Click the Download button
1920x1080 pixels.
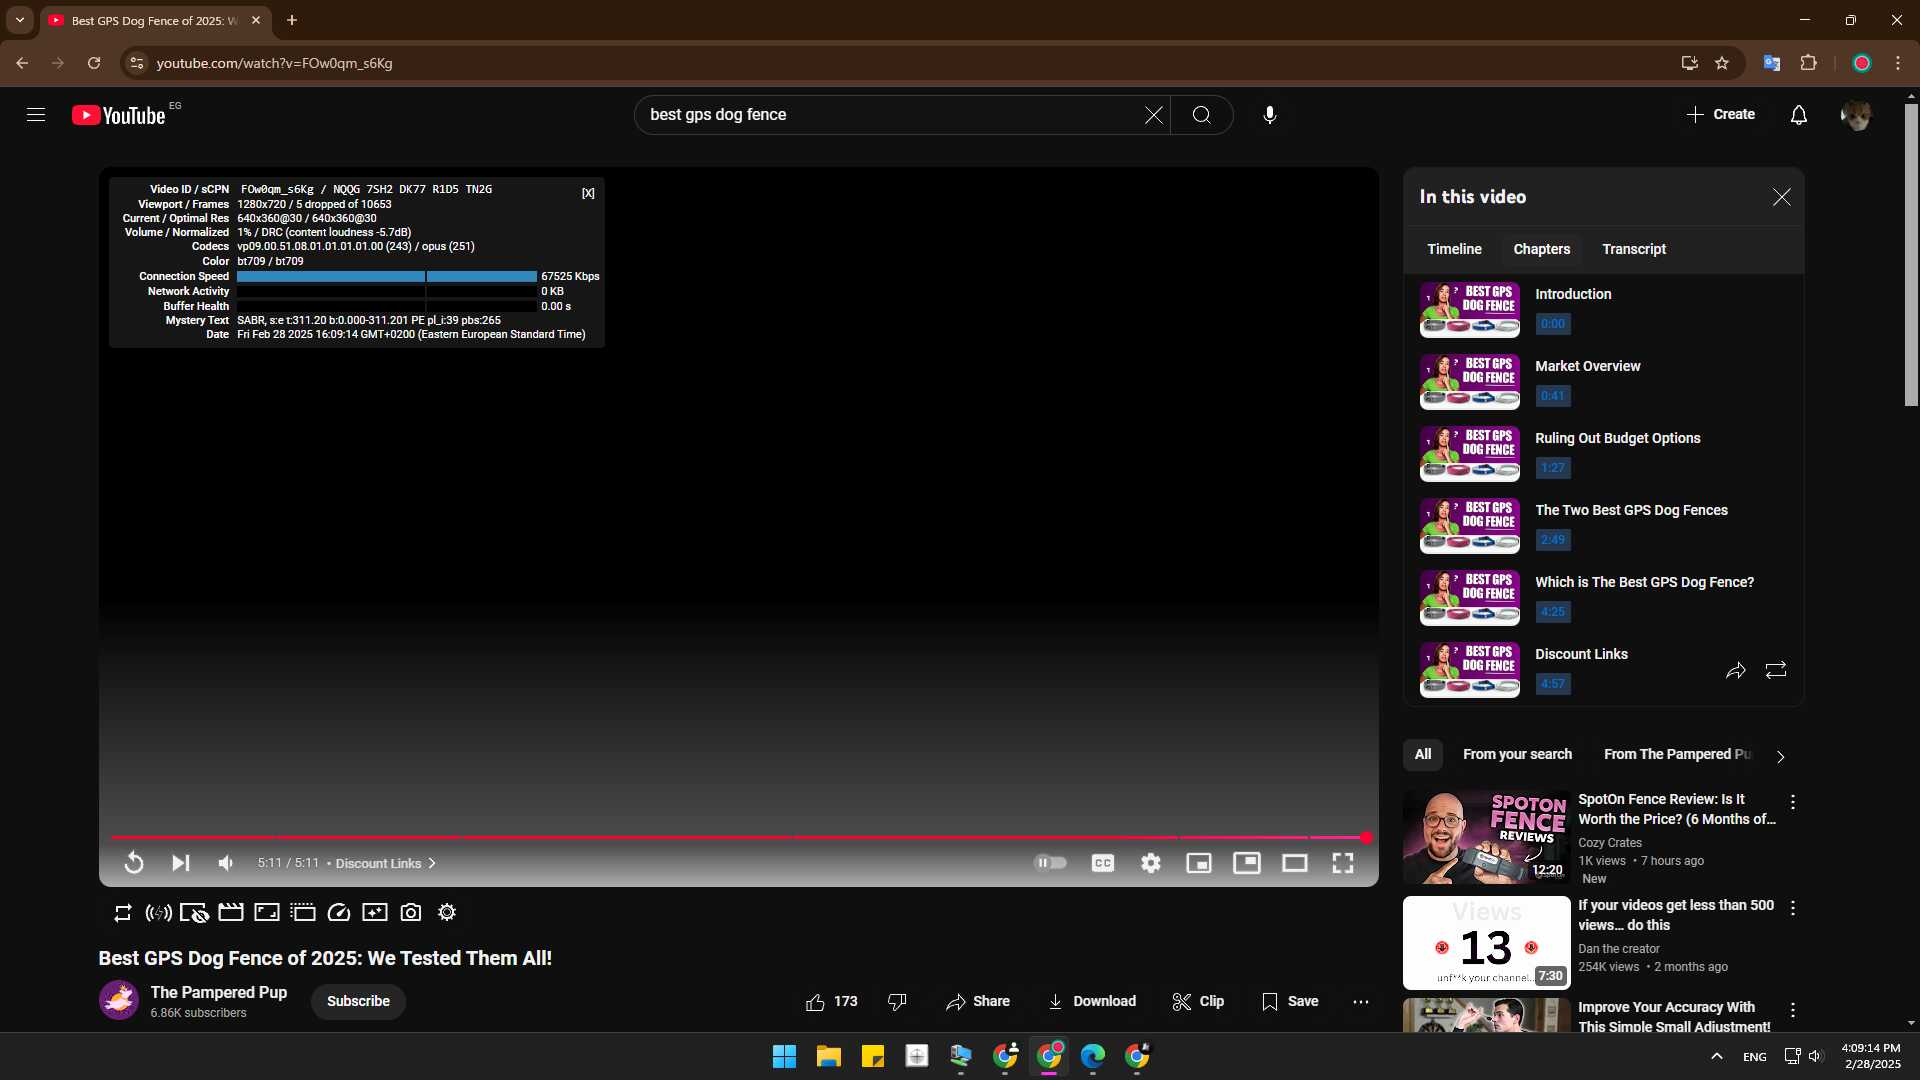(1092, 1002)
